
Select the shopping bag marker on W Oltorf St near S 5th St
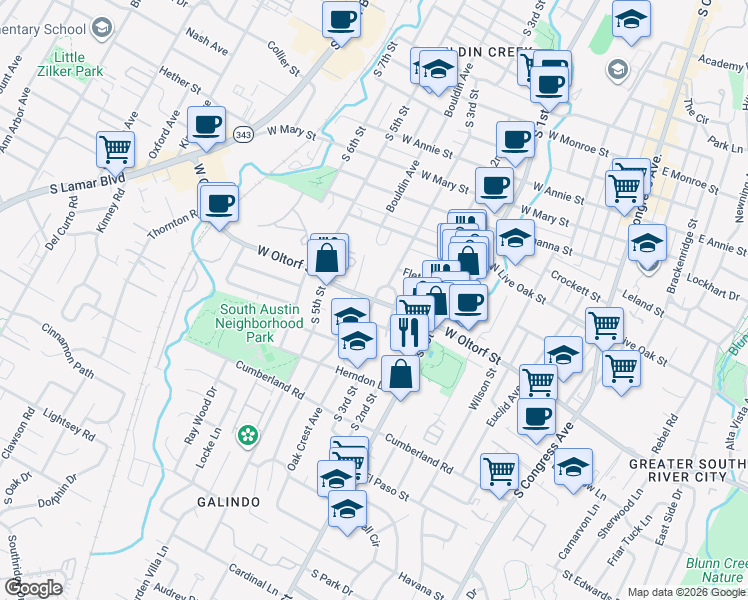click(326, 260)
